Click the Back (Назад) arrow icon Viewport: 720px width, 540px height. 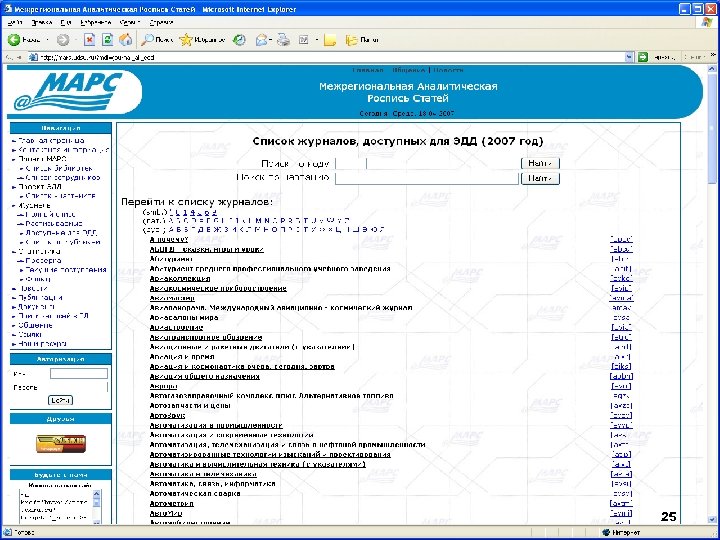[14, 40]
